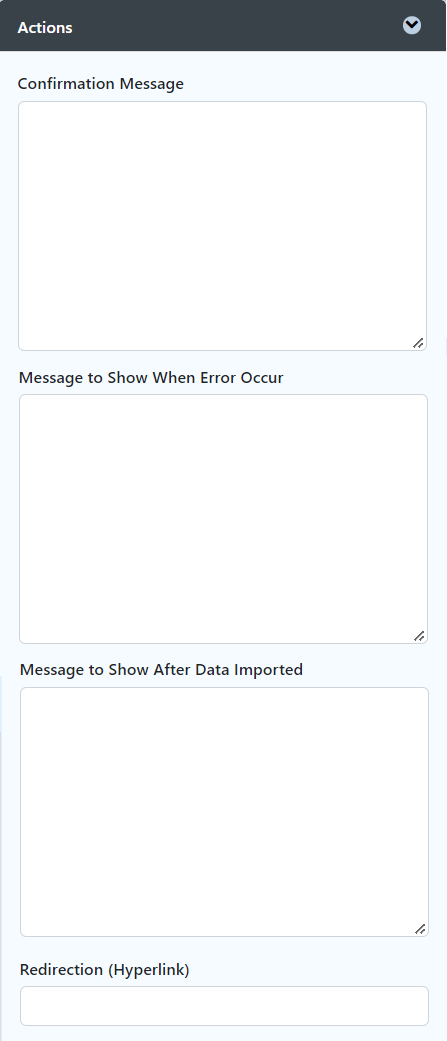The width and height of the screenshot is (447, 1041).
Task: Click the Confirmation Message label
Action: coord(101,84)
